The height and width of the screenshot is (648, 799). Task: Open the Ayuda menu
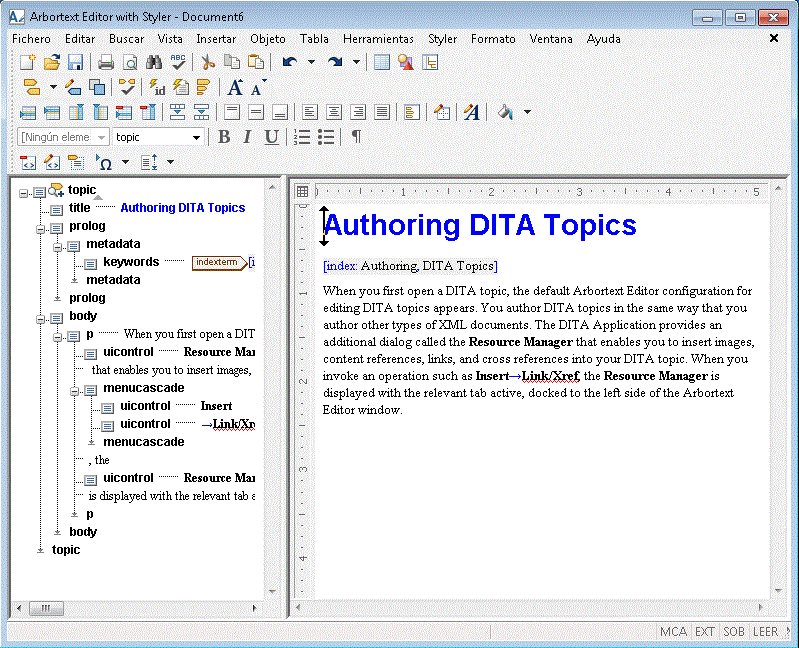point(603,39)
